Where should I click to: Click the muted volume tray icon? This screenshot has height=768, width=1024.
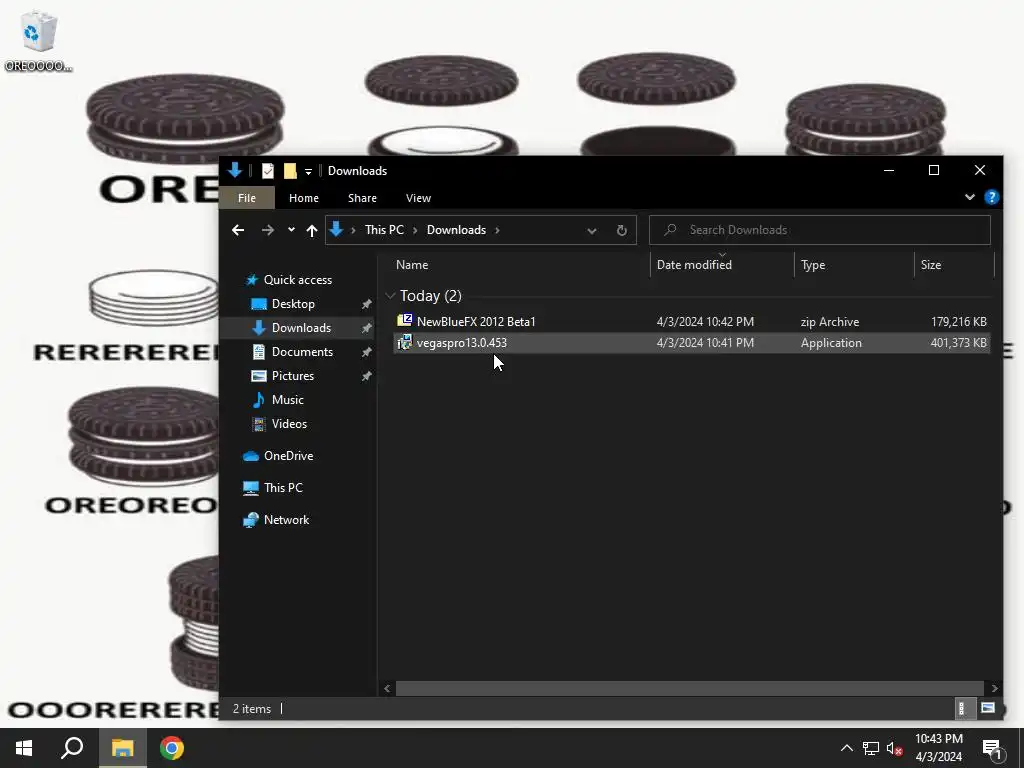pyautogui.click(x=895, y=748)
